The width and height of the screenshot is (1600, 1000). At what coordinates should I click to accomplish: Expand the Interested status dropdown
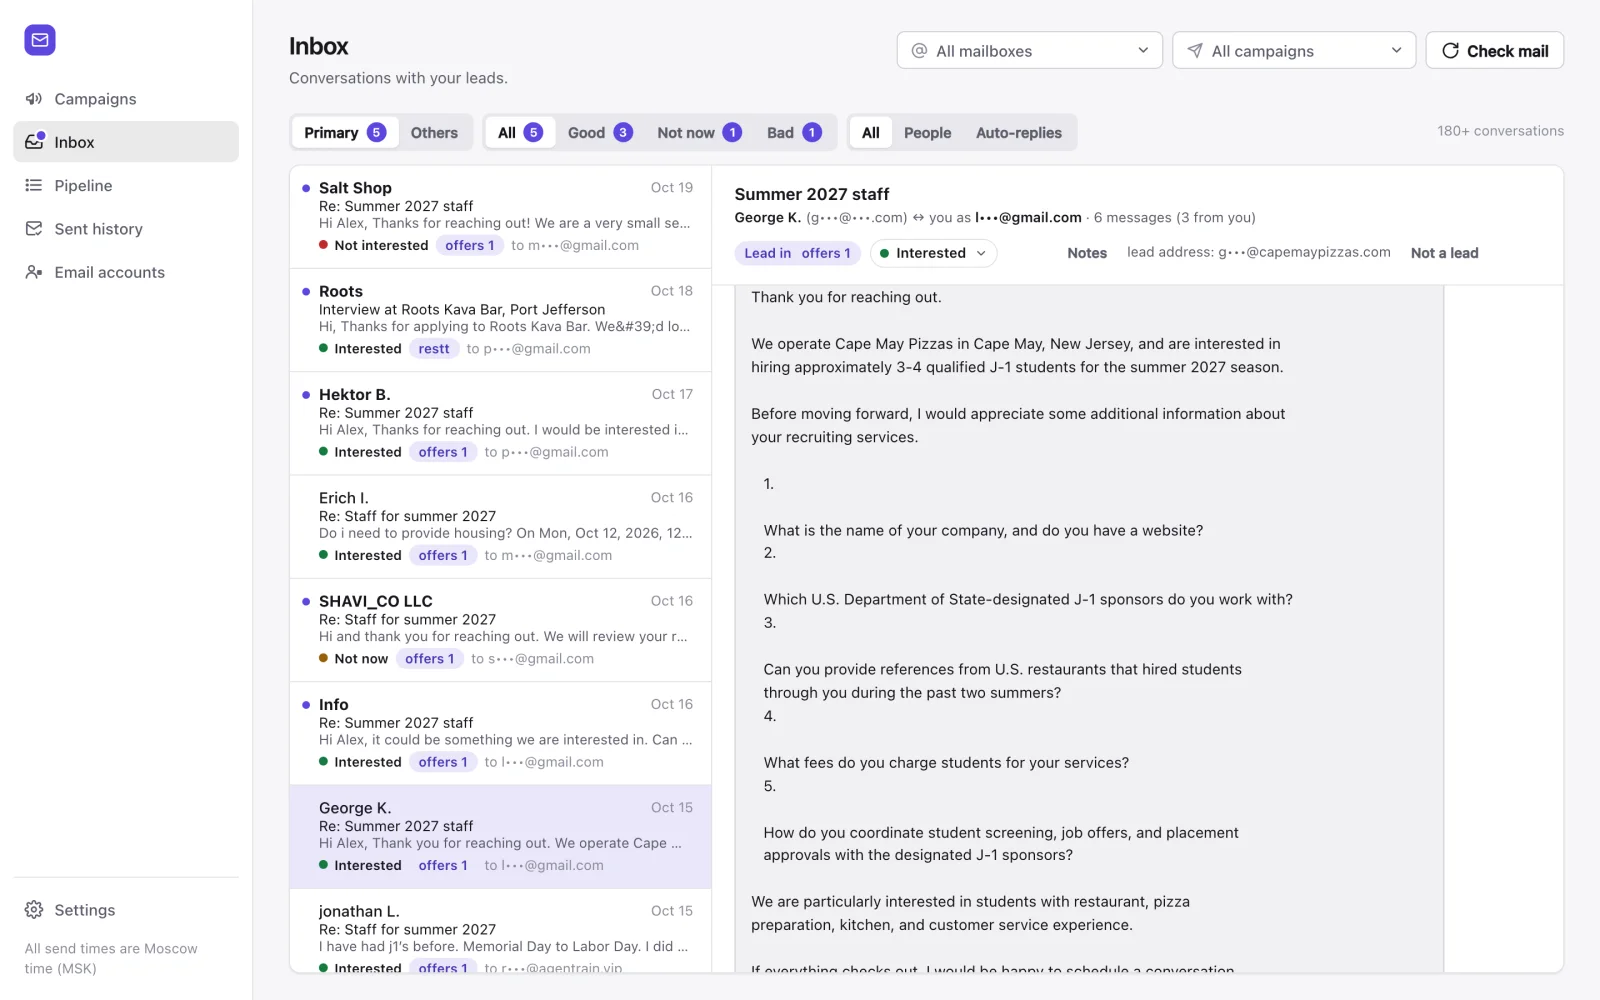(933, 253)
